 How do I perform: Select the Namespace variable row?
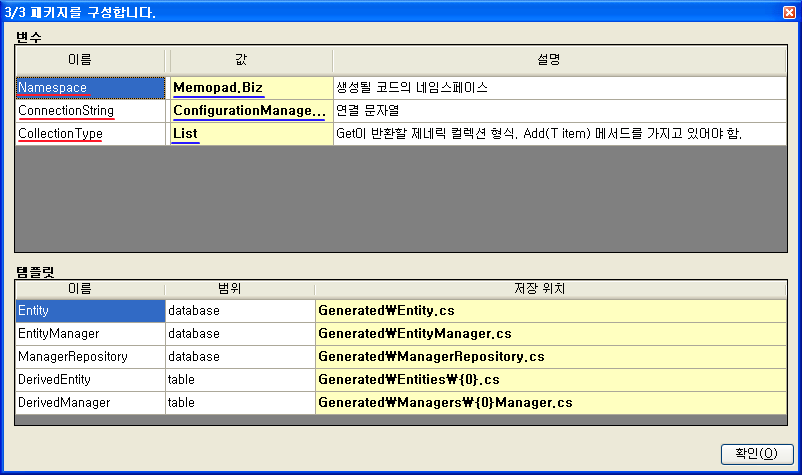click(91, 88)
